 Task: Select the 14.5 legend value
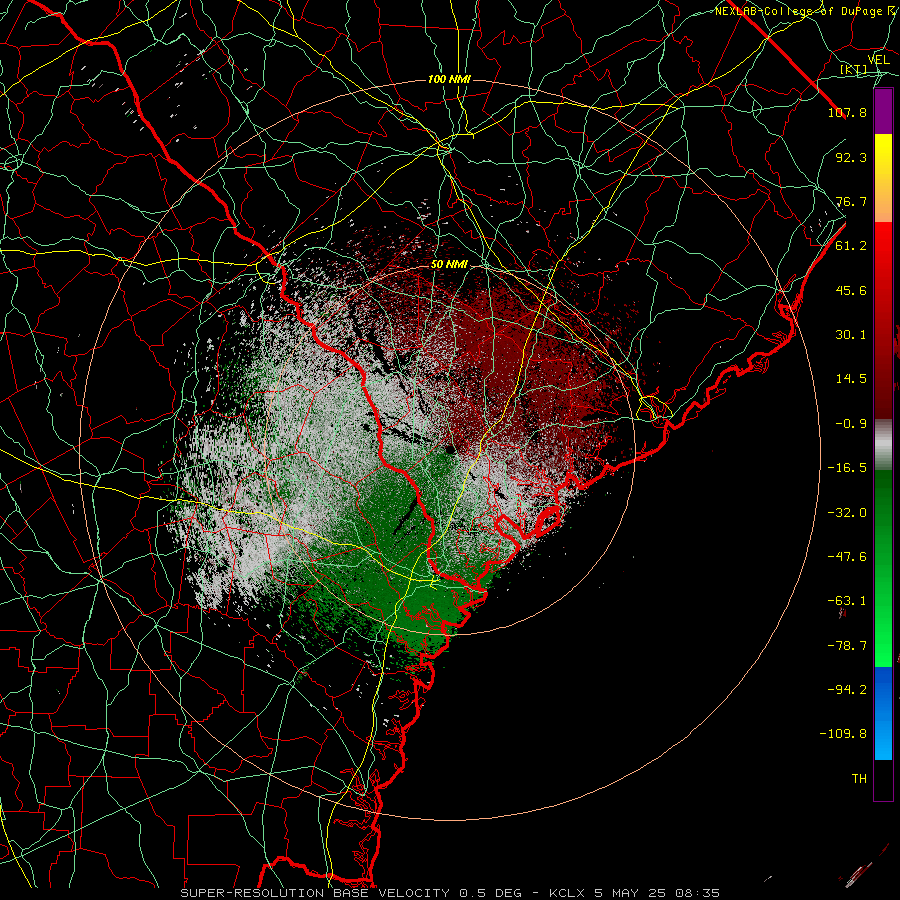[851, 379]
